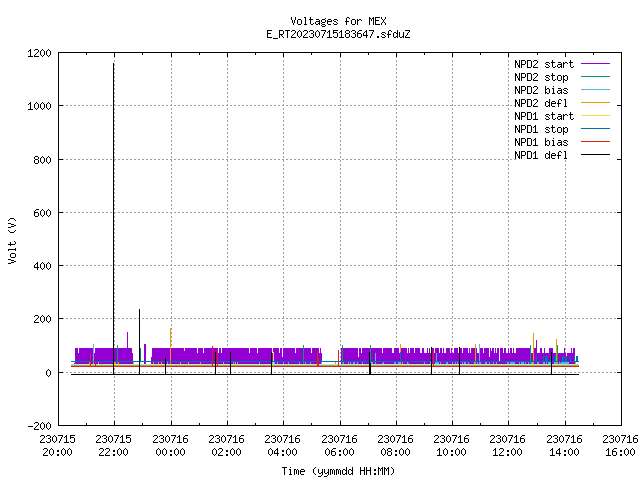Click the 400 y-axis tick value

coord(42,266)
